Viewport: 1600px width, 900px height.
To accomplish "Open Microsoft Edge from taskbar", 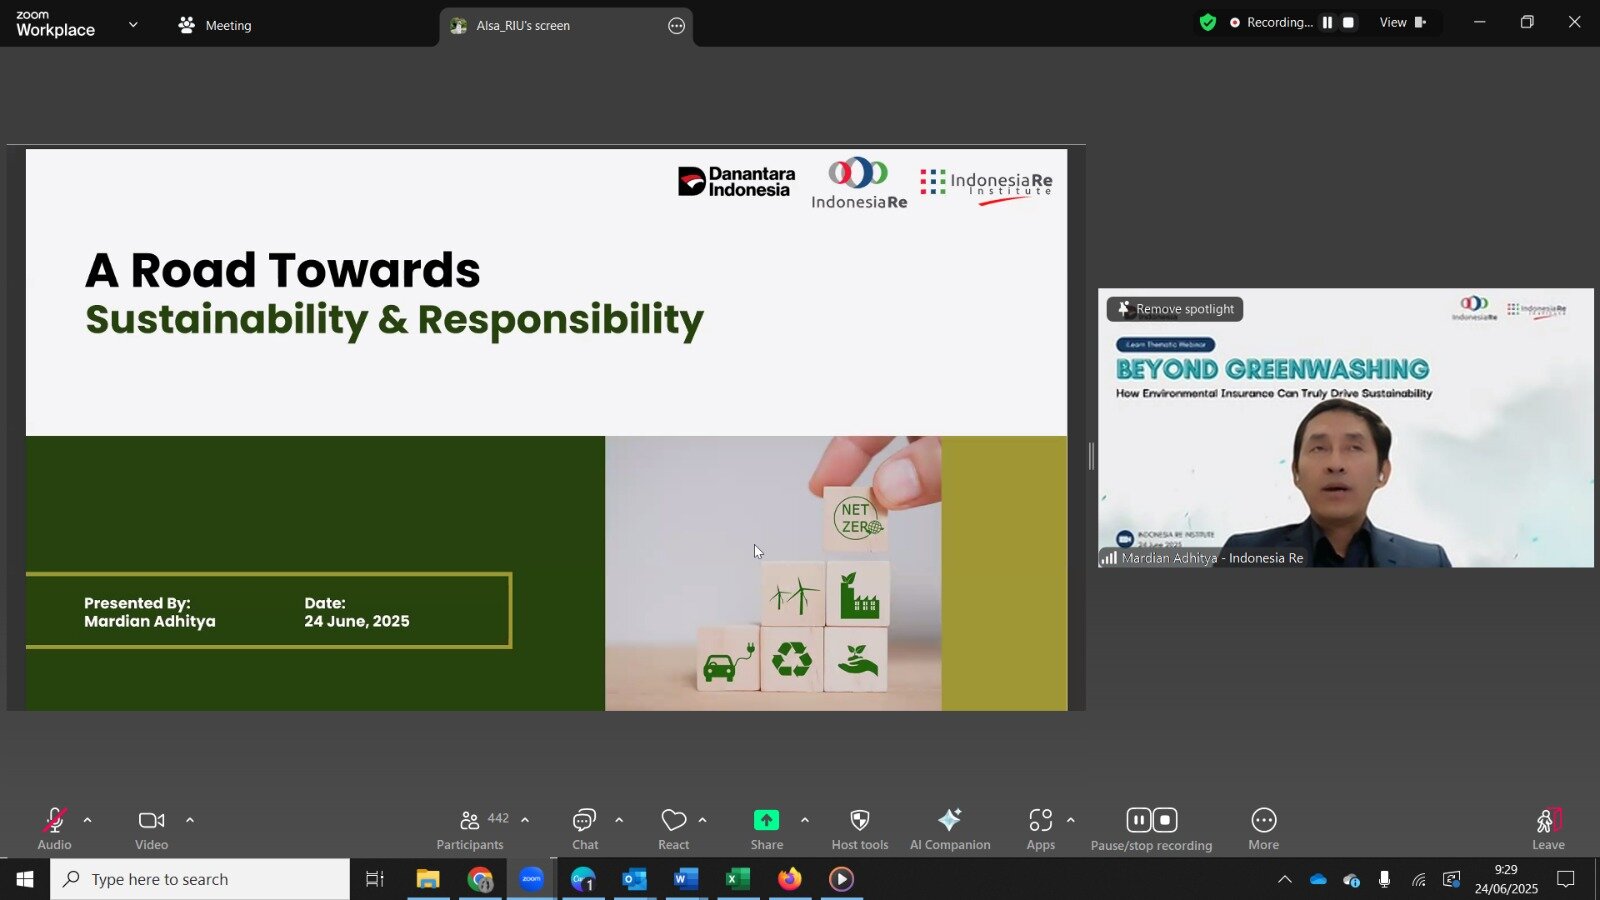I will click(583, 879).
